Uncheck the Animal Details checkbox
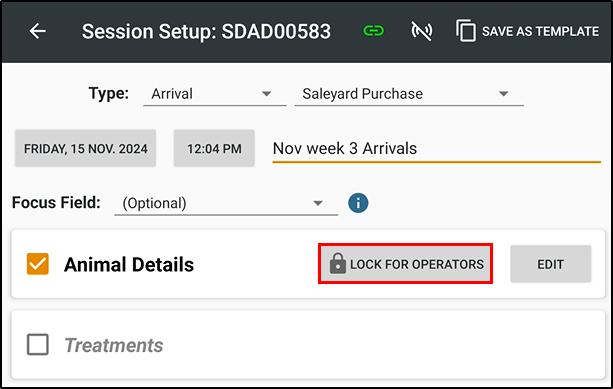 coord(38,264)
